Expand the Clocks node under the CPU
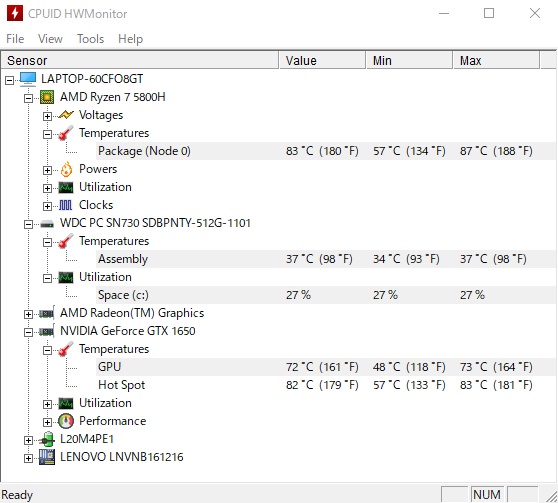This screenshot has width=558, height=503. tap(47, 206)
